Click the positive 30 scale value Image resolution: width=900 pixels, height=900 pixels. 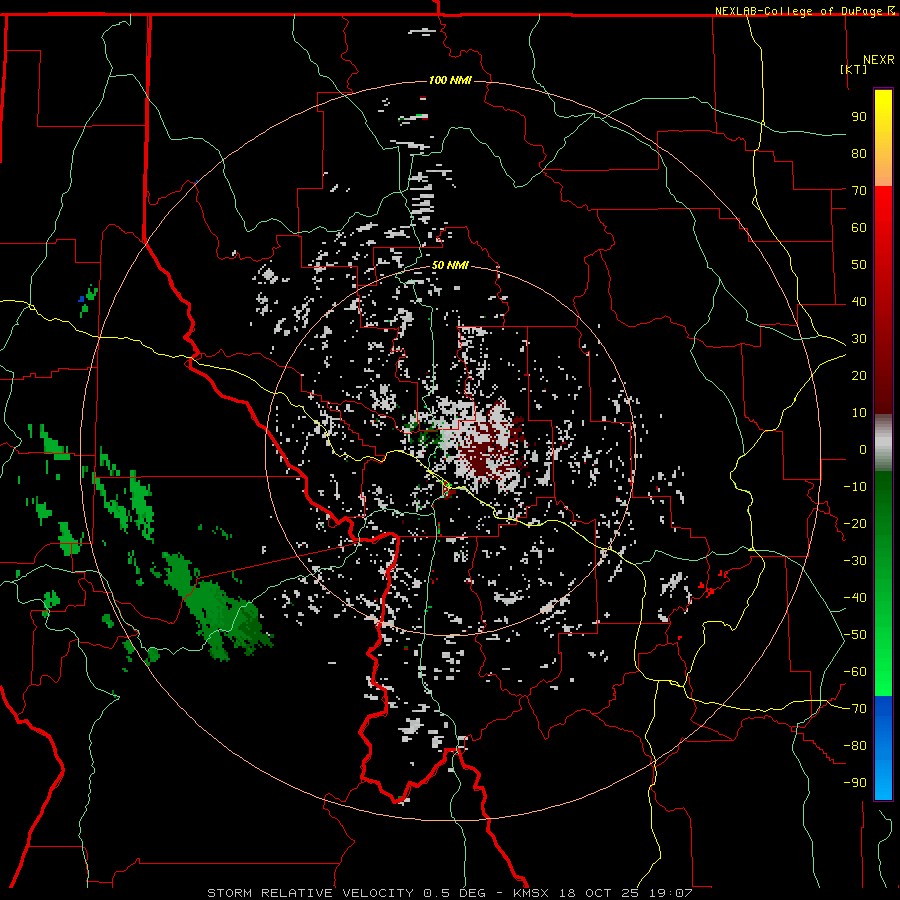click(859, 339)
